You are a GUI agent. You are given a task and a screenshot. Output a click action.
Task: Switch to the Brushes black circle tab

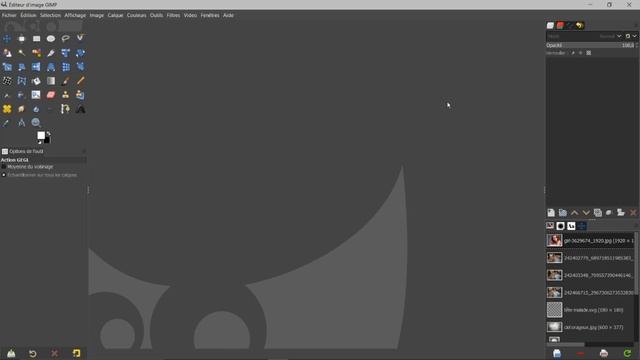(560, 226)
